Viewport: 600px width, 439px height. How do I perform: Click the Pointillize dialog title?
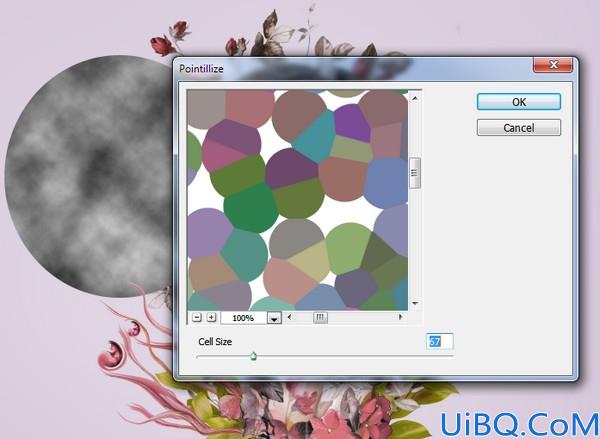[201, 69]
